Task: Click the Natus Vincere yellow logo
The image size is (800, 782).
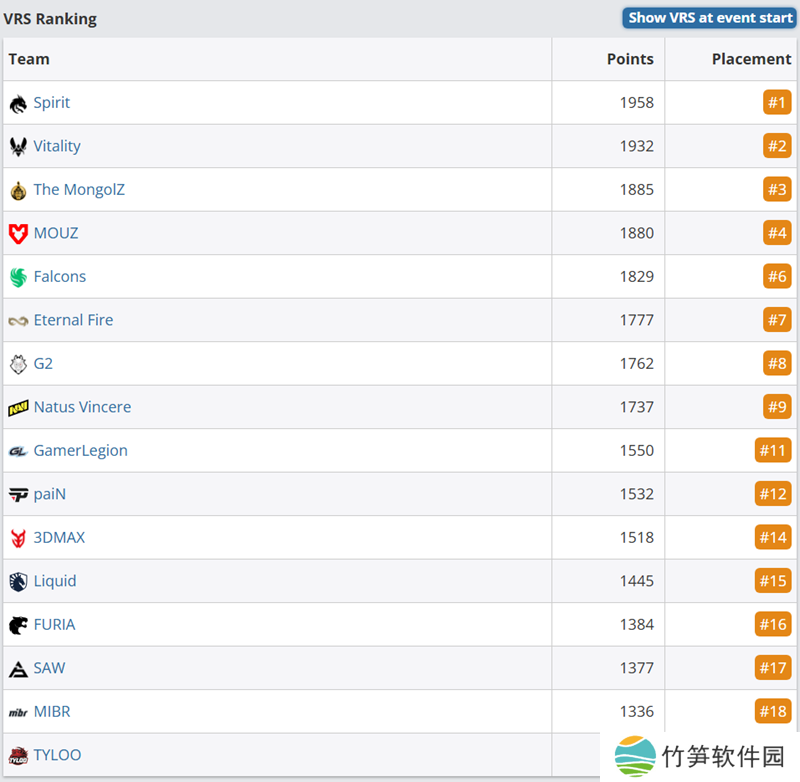Action: 18,408
